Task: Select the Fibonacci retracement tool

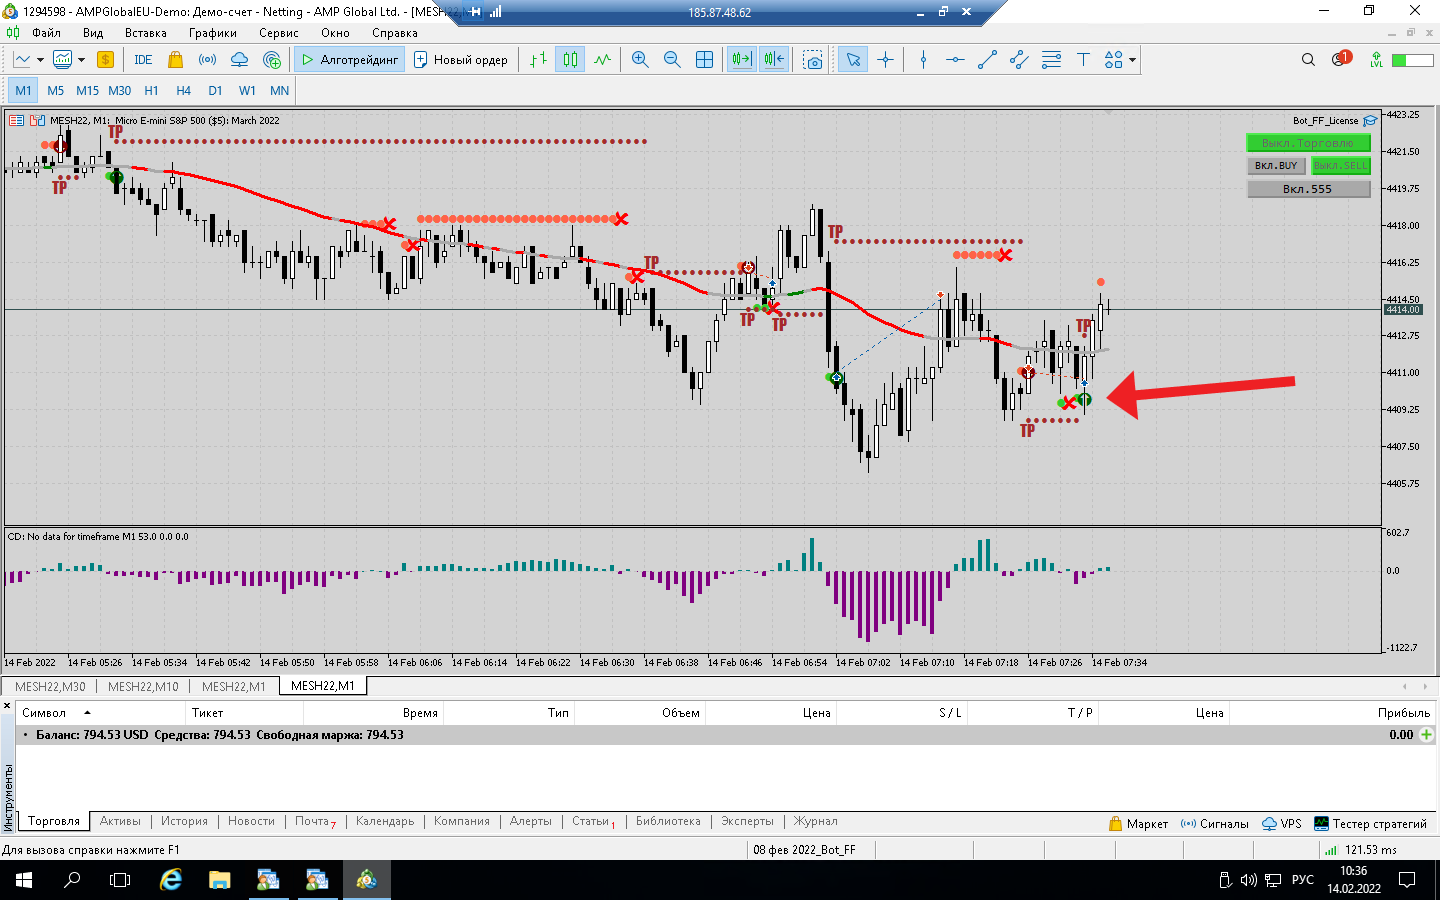Action: click(1051, 60)
